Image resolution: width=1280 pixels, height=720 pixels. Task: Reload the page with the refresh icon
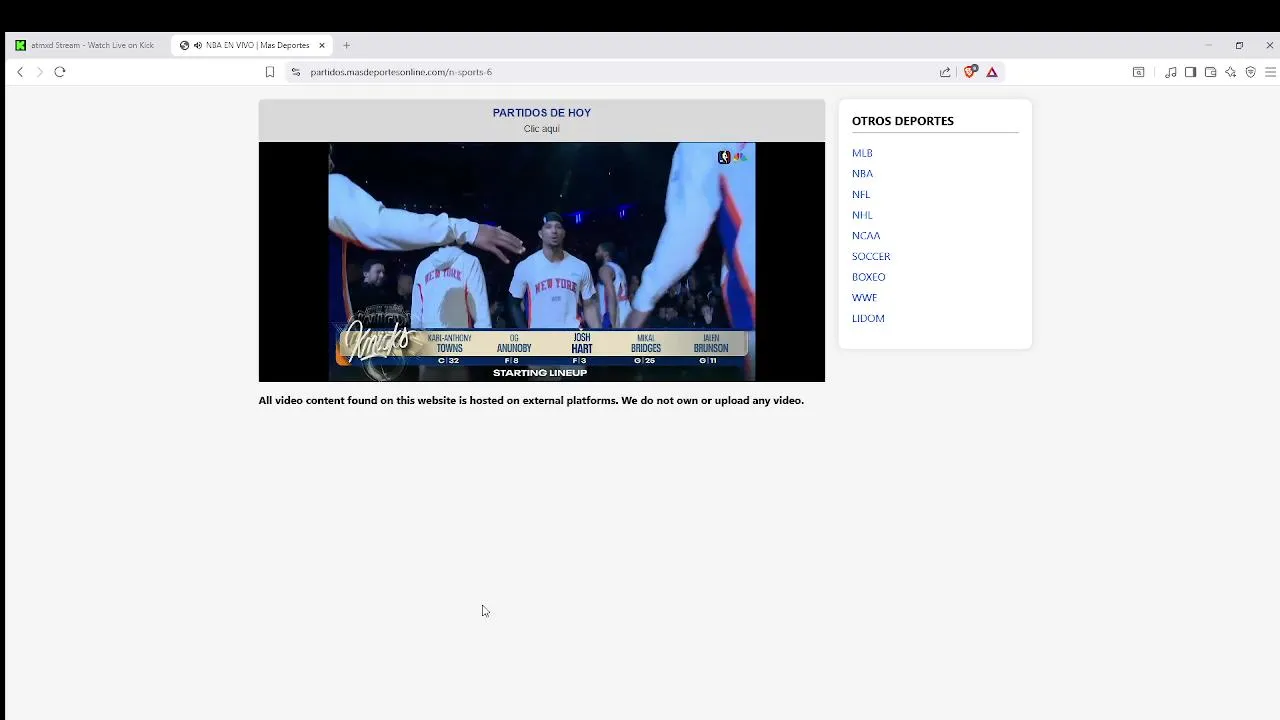60,72
